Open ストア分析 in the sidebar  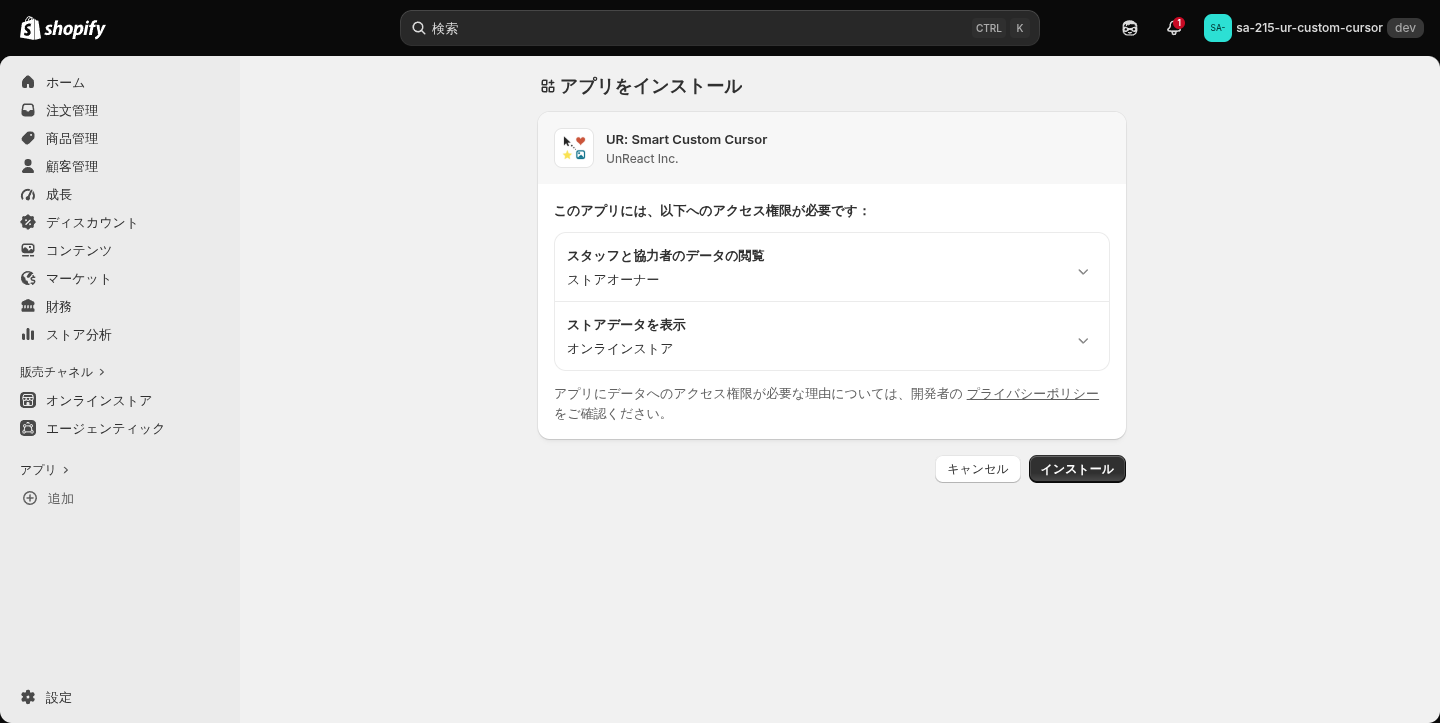(120, 334)
